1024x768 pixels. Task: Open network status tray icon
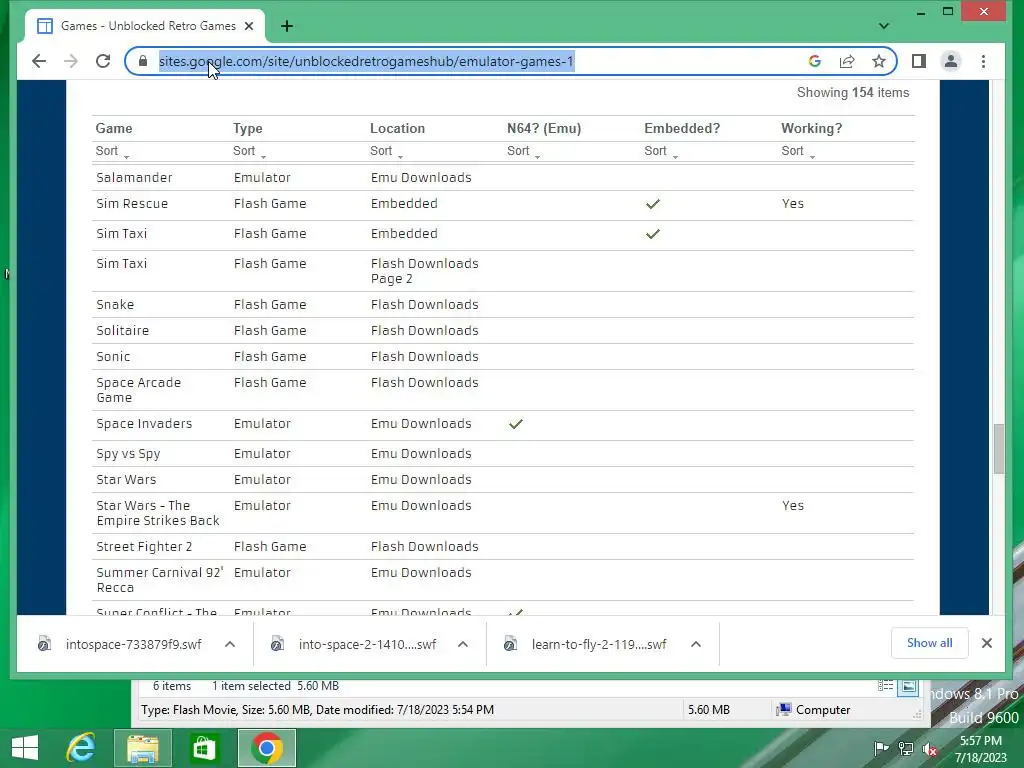pos(906,748)
